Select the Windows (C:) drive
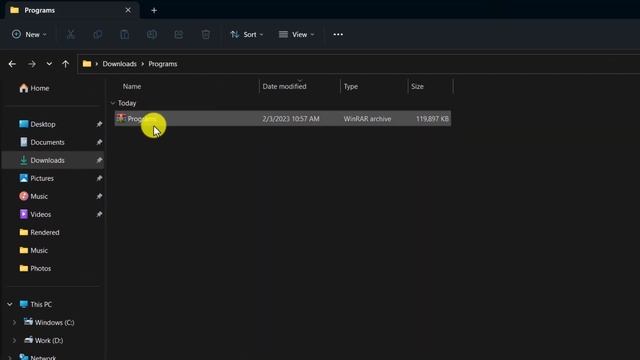The width and height of the screenshot is (640, 360). (x=49, y=322)
